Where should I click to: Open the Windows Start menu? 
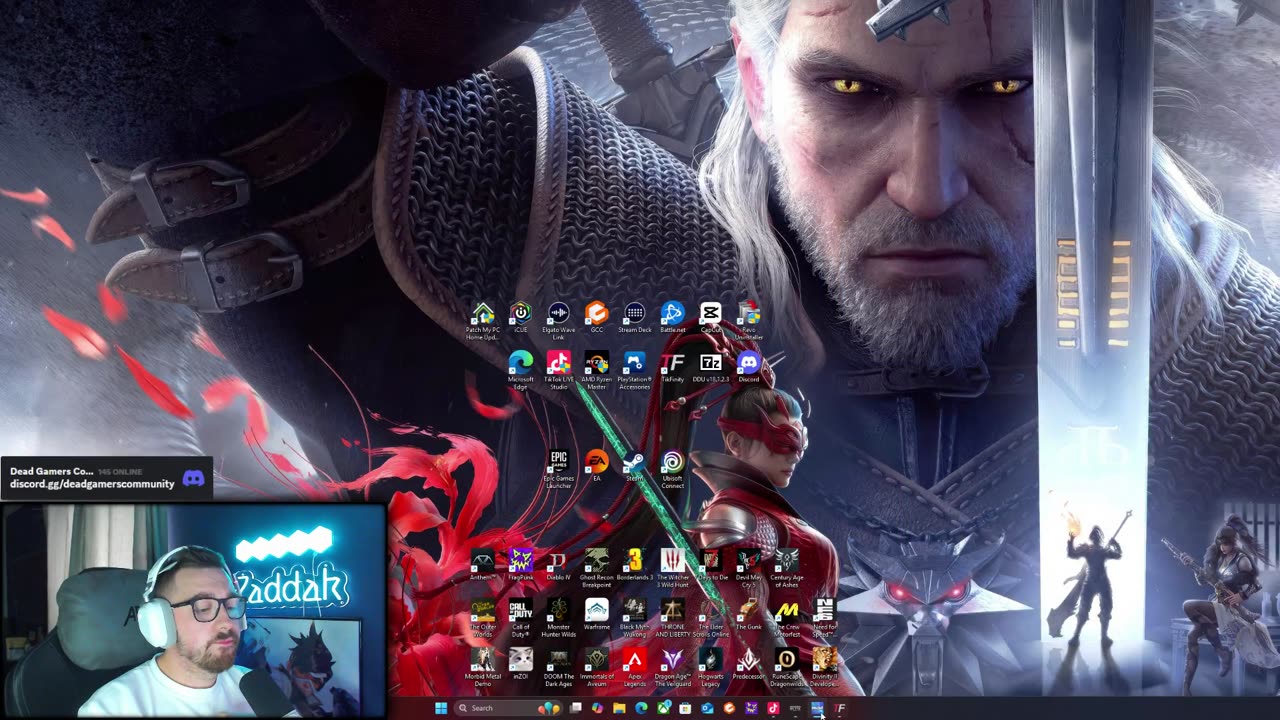pyautogui.click(x=441, y=708)
